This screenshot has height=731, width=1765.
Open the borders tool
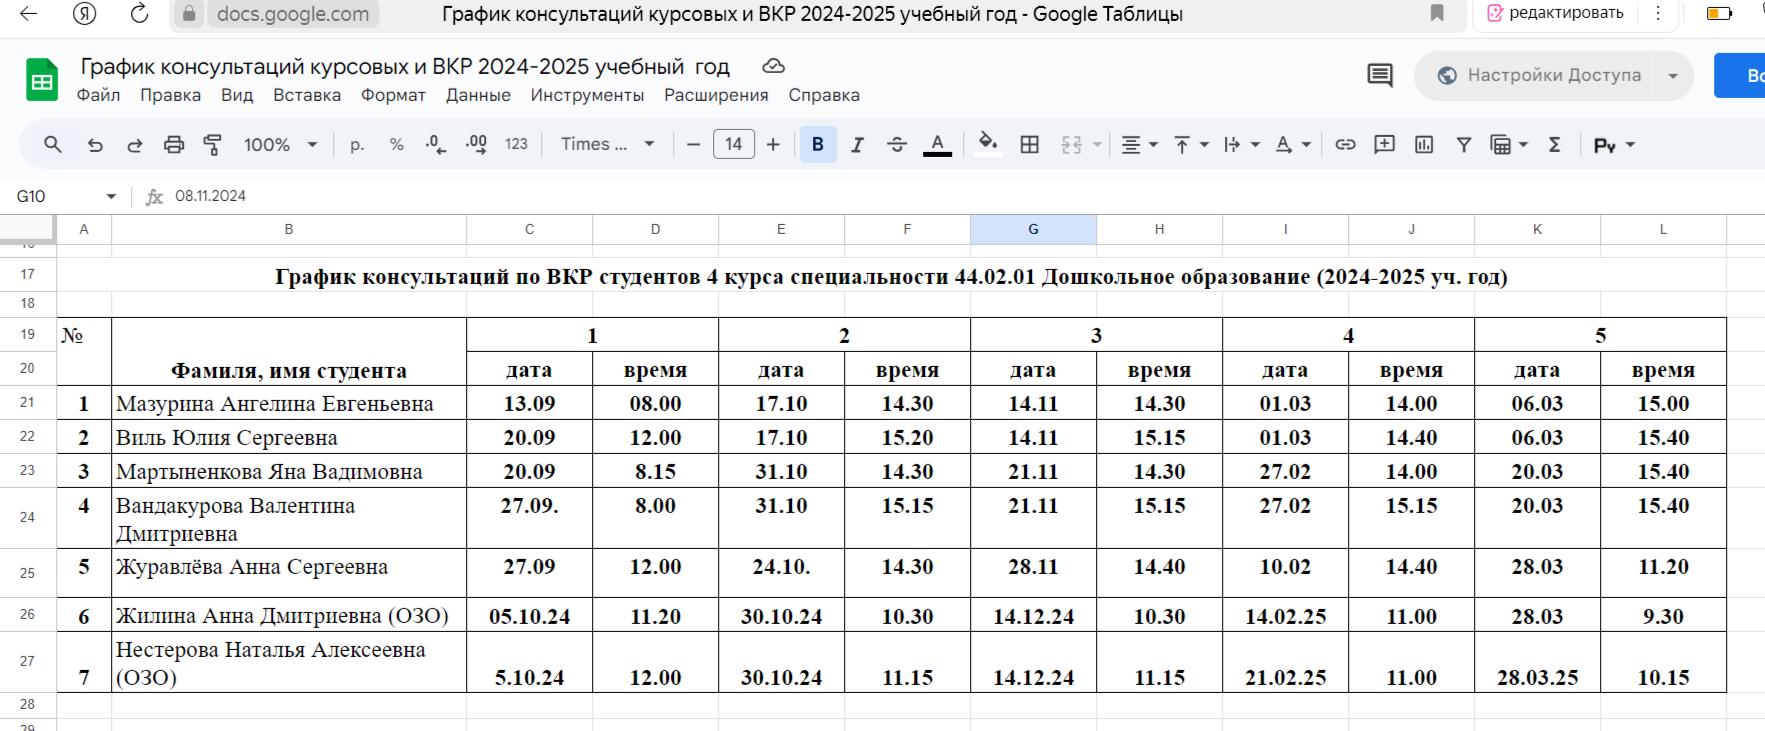click(1029, 145)
